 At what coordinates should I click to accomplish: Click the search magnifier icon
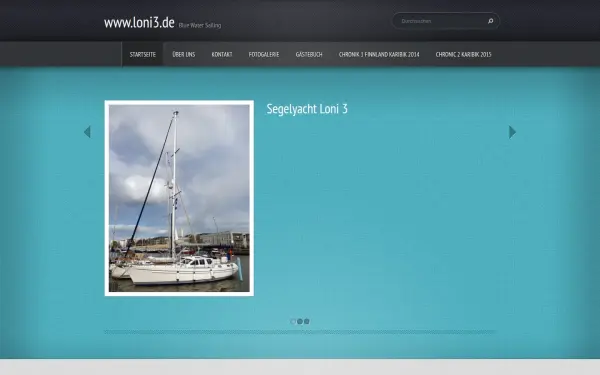pos(490,21)
